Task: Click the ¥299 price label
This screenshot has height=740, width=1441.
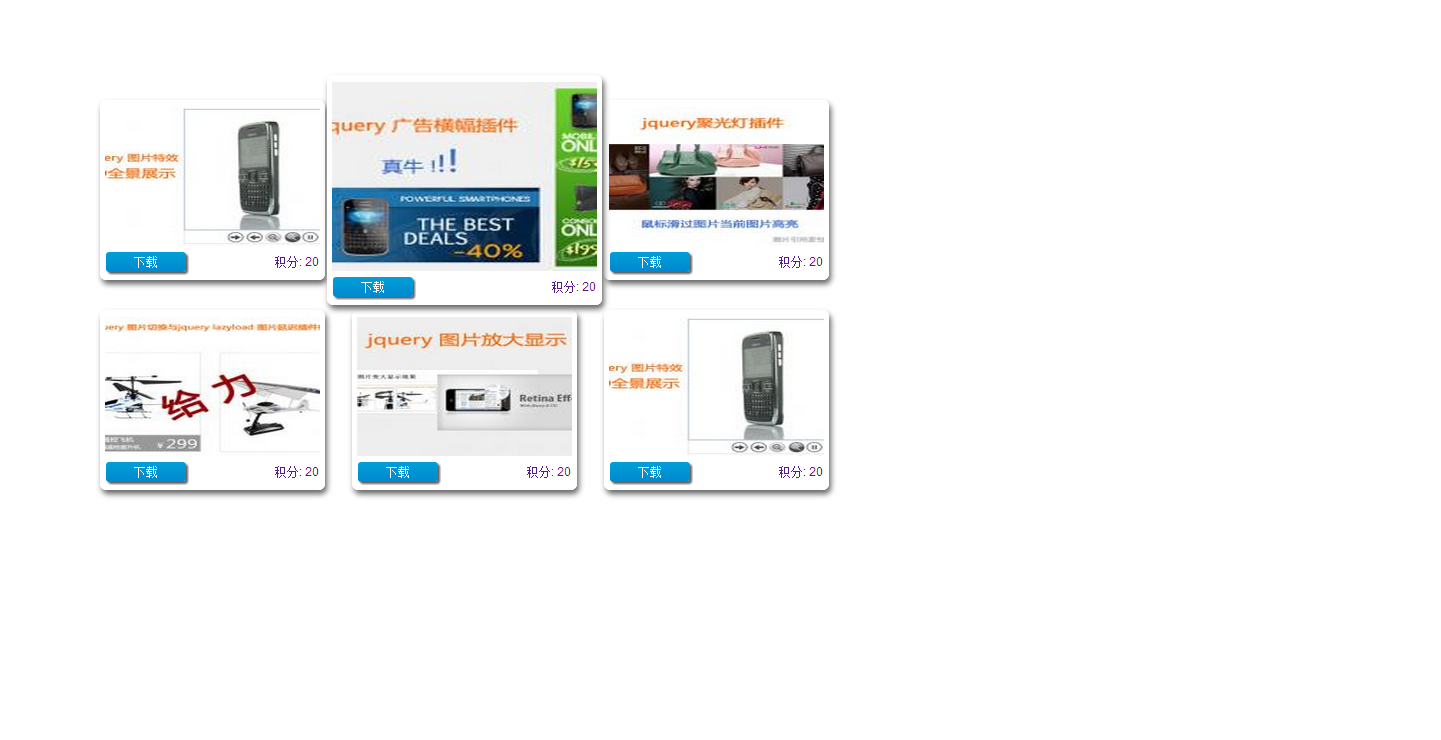Action: coord(178,444)
